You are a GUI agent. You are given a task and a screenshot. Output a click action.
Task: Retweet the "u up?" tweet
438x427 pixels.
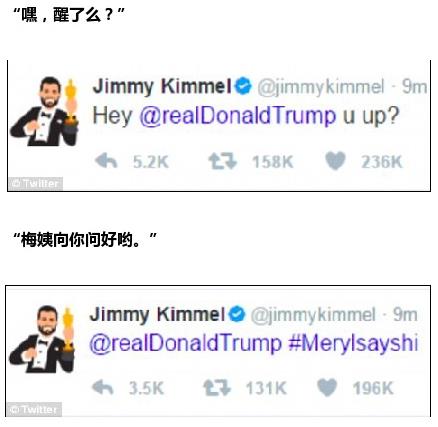pyautogui.click(x=223, y=161)
